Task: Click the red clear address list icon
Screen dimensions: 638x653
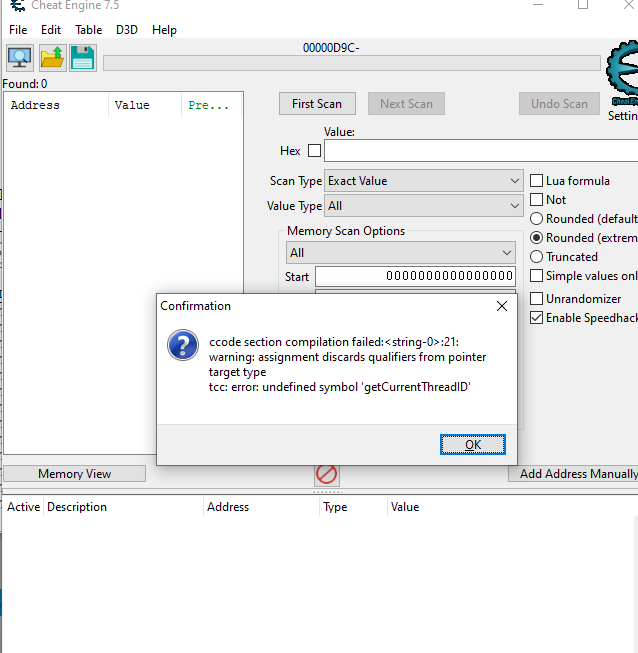Action: coord(326,474)
